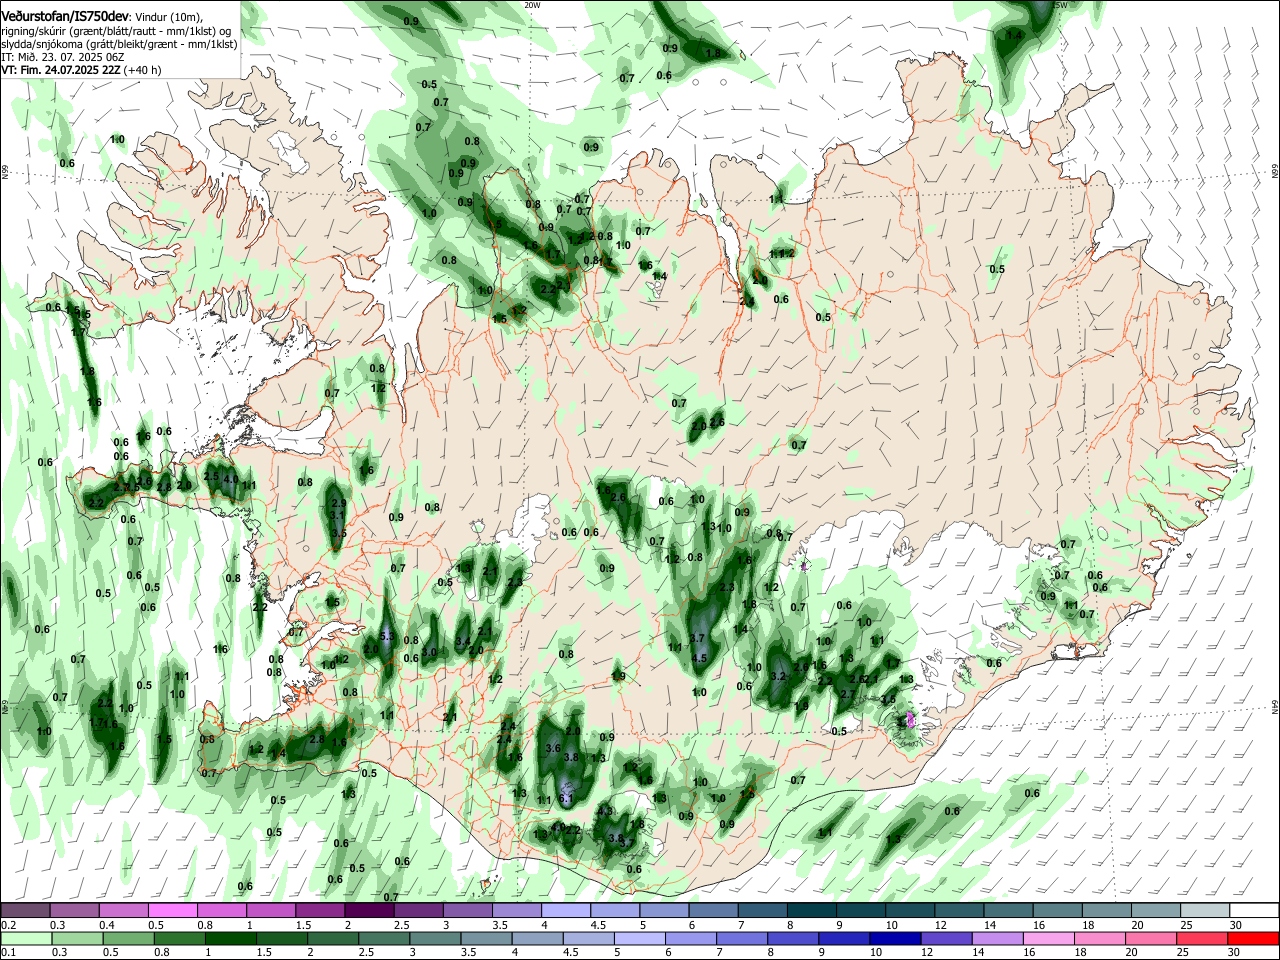Click the '0.2' label of the upper legend
1280x960 pixels.
pos(8,925)
